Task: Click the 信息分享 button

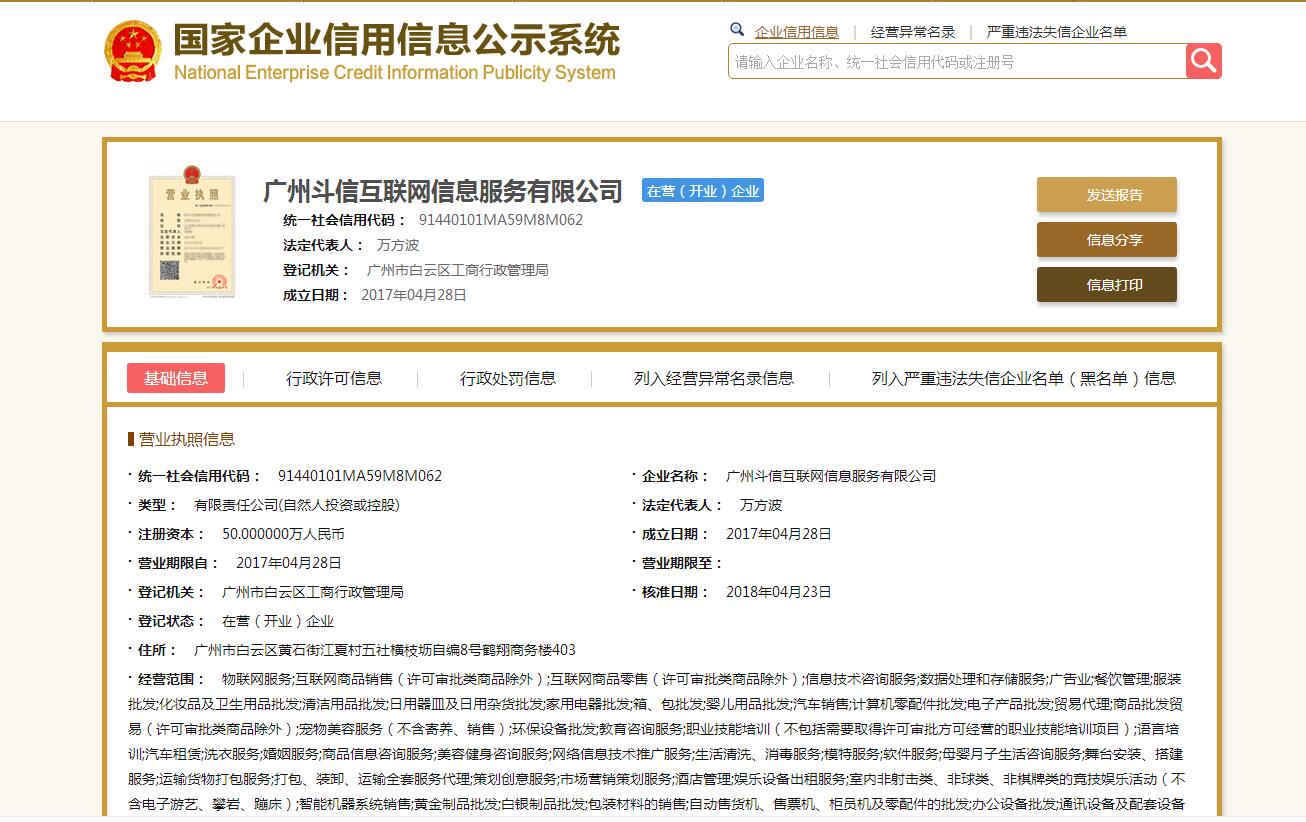Action: click(1107, 240)
